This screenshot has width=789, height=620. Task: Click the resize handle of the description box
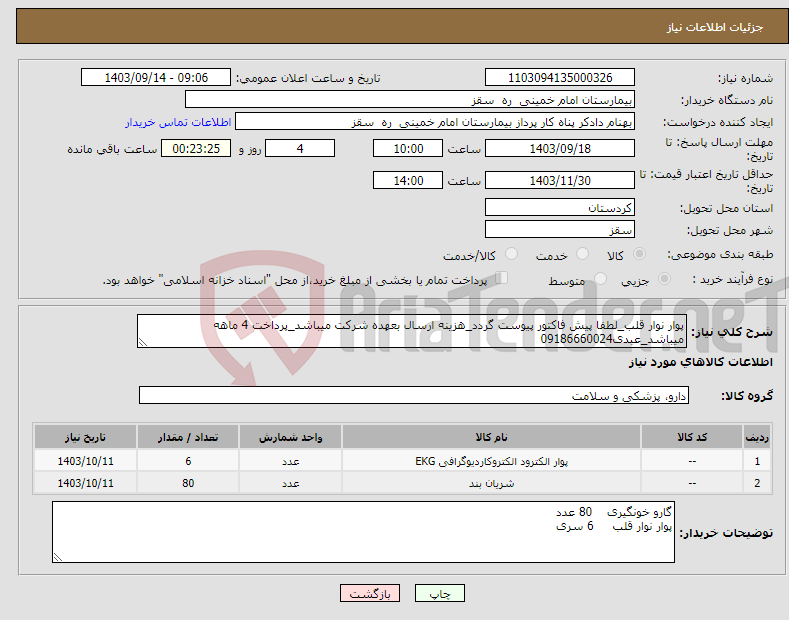pos(143,342)
